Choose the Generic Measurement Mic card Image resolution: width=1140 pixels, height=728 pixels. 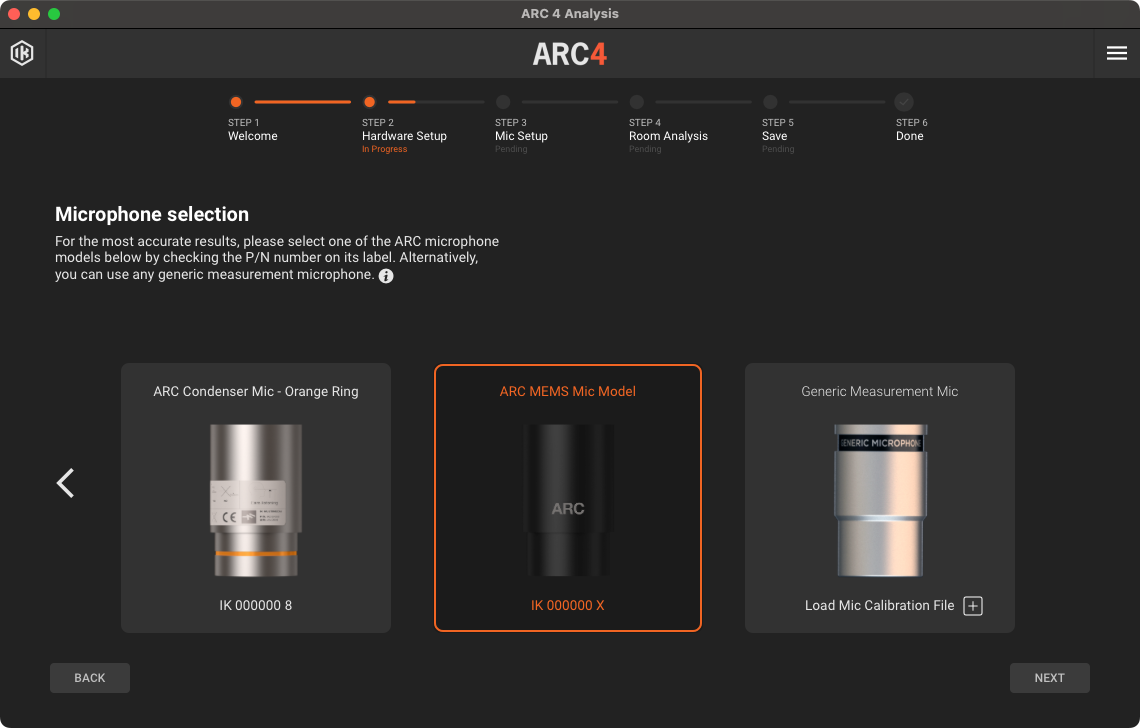point(880,498)
